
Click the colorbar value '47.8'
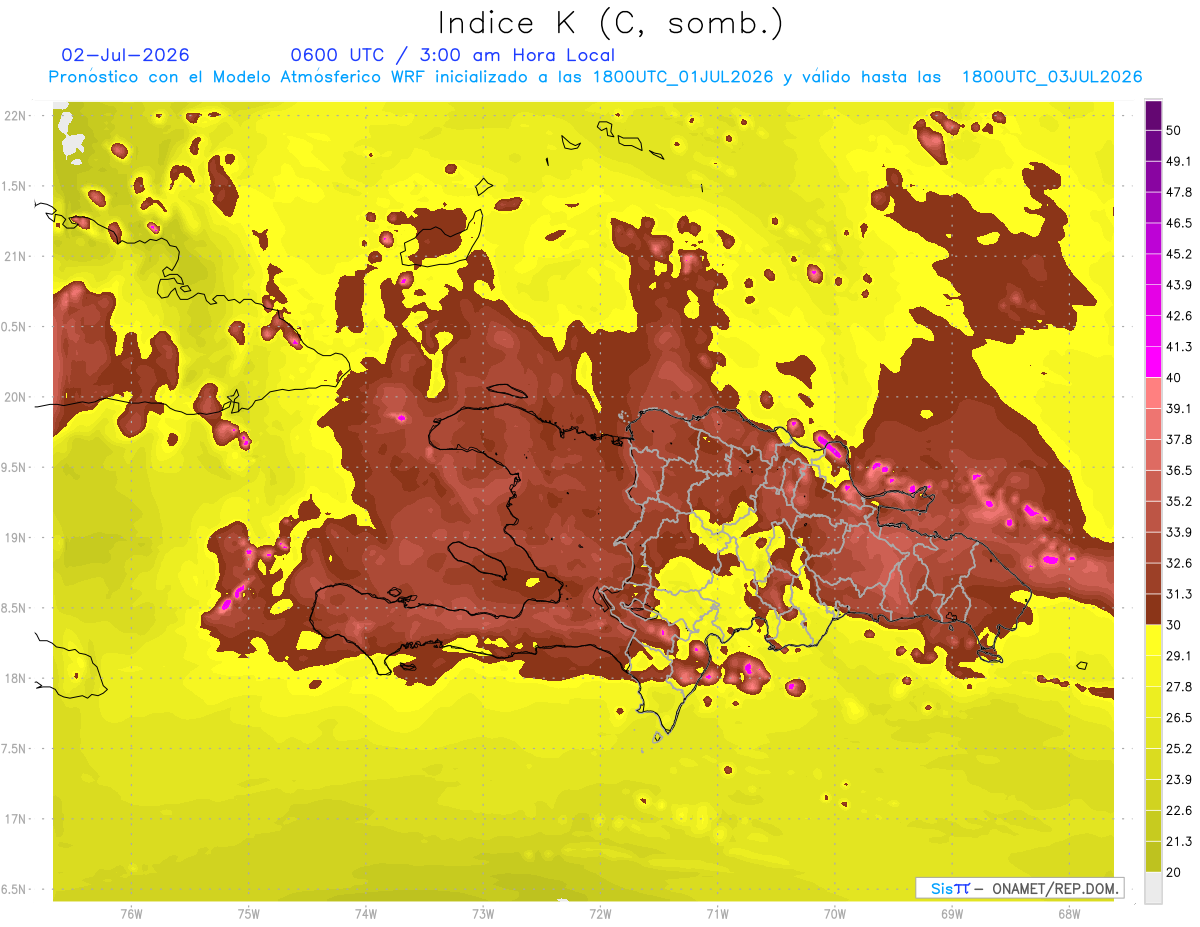(1179, 193)
